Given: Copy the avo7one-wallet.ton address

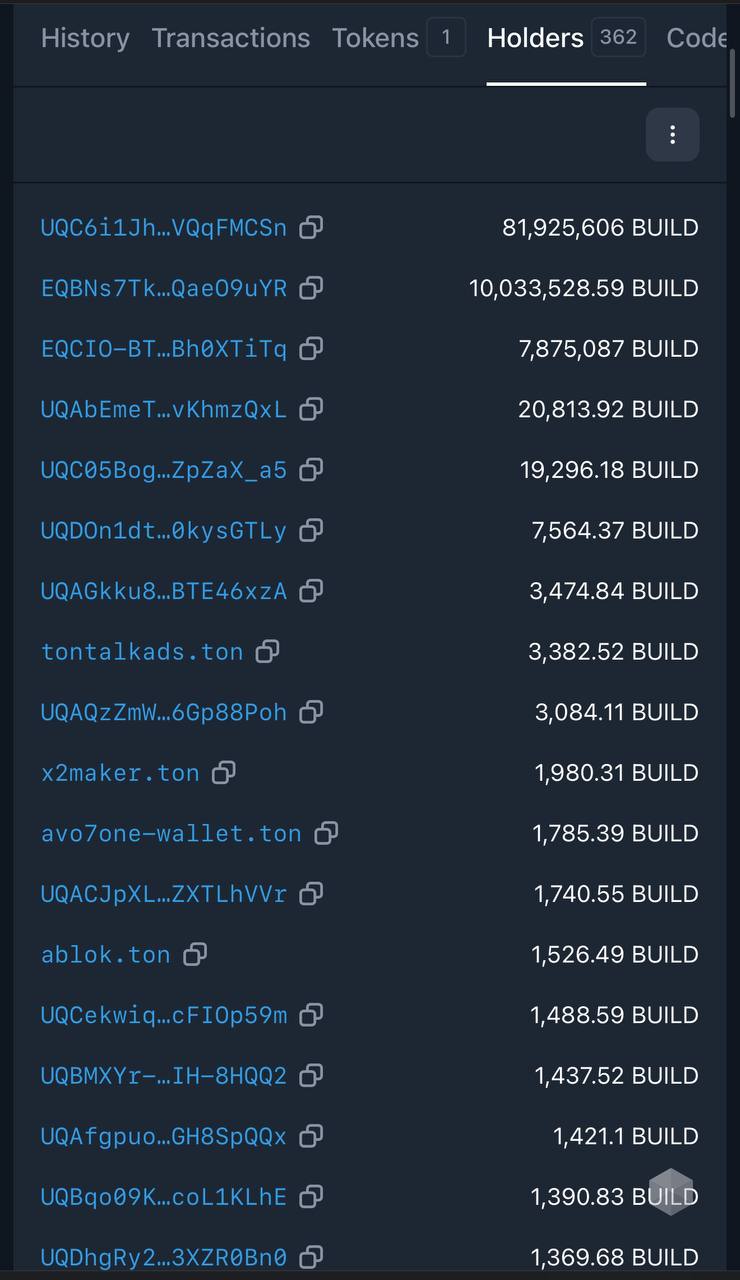Looking at the screenshot, I should [326, 833].
